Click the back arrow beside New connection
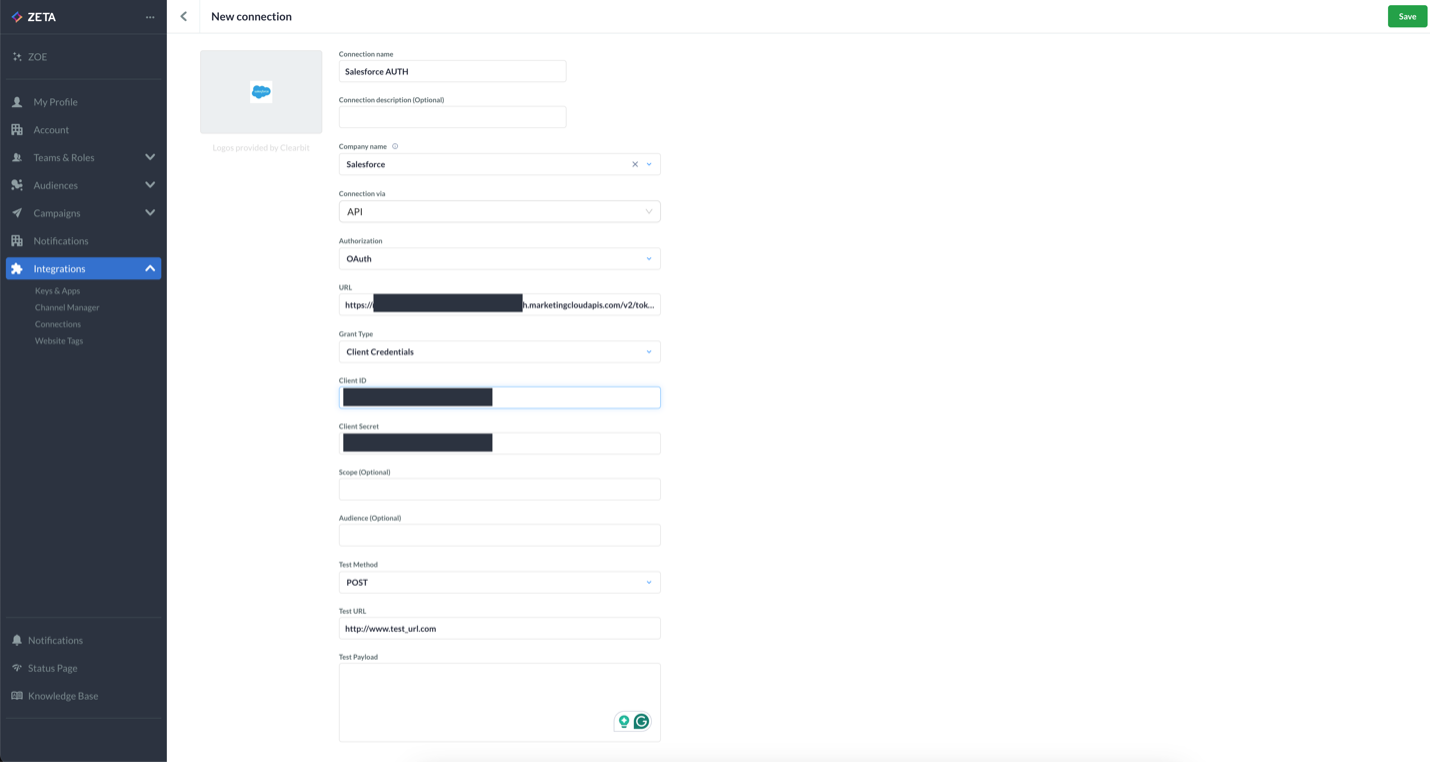 [x=183, y=17]
